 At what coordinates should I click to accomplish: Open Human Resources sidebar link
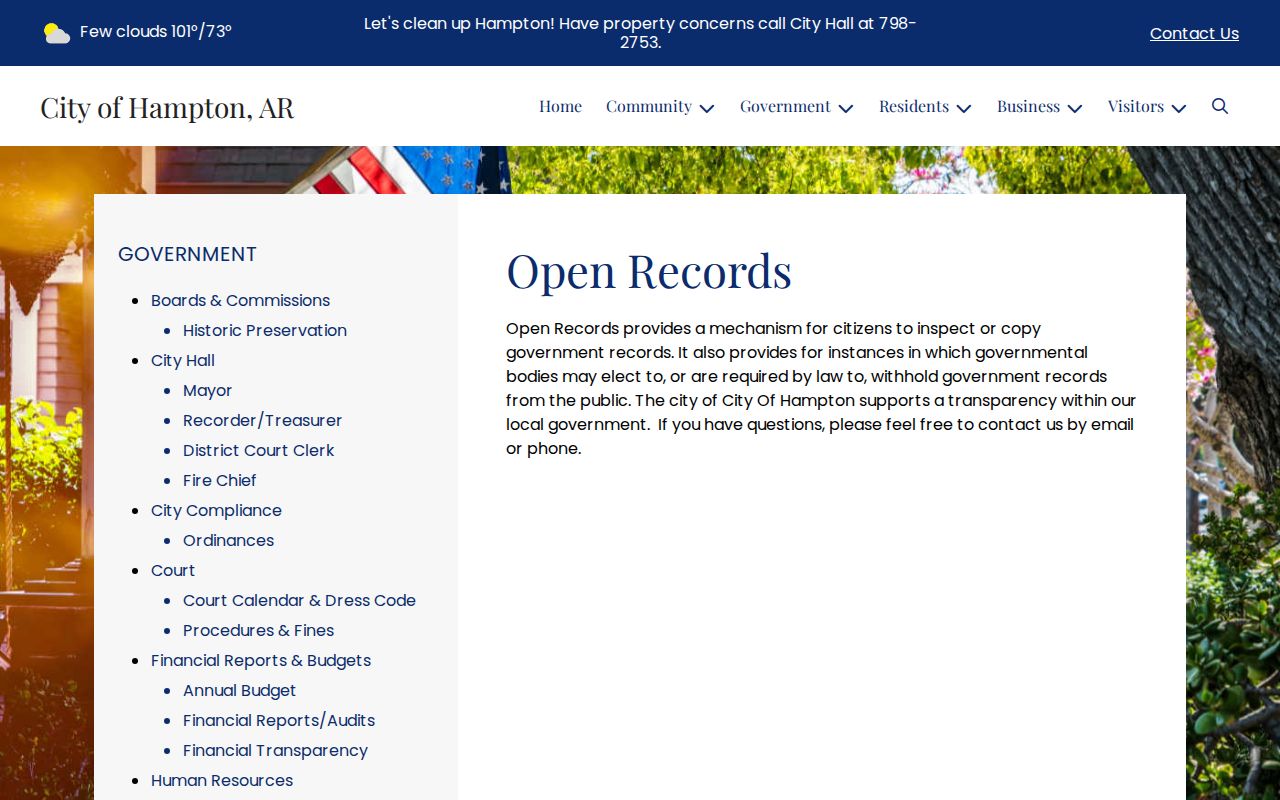[x=222, y=780]
